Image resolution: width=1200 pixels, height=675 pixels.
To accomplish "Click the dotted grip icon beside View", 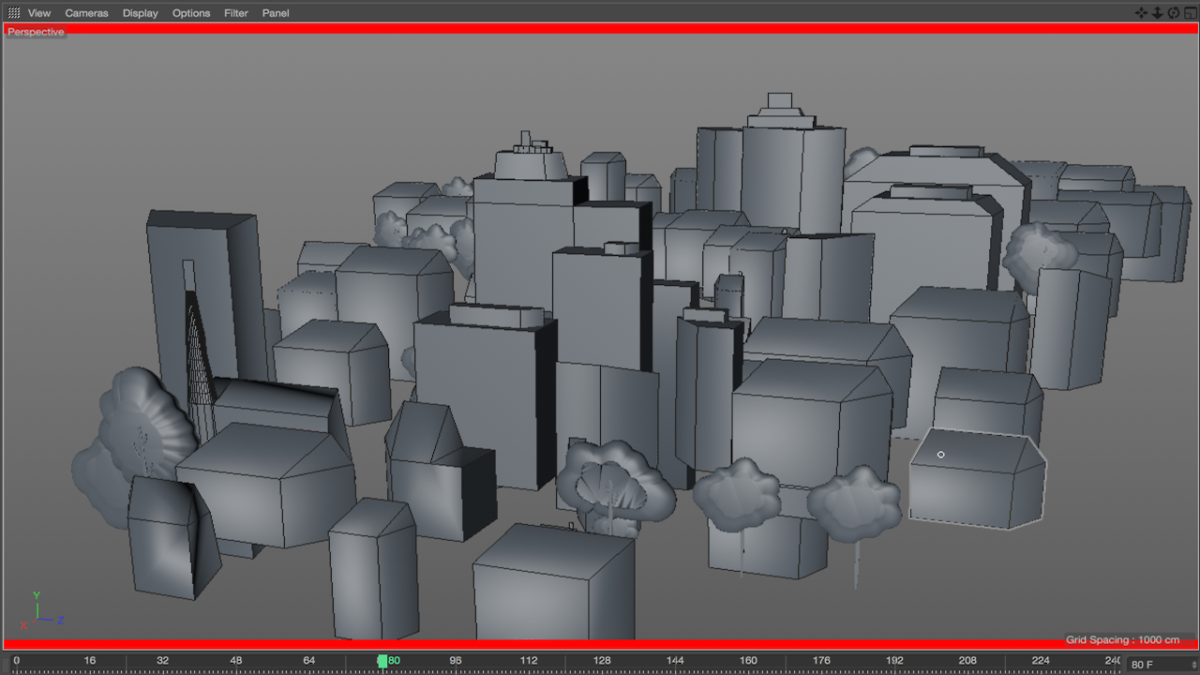I will click(x=14, y=13).
